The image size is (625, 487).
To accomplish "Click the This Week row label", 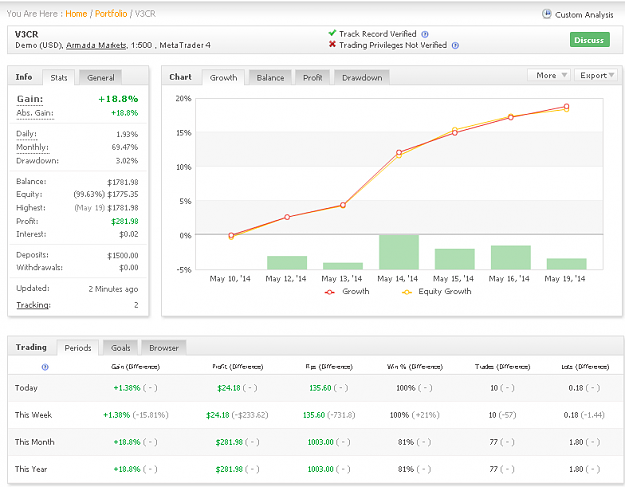I will tap(33, 415).
